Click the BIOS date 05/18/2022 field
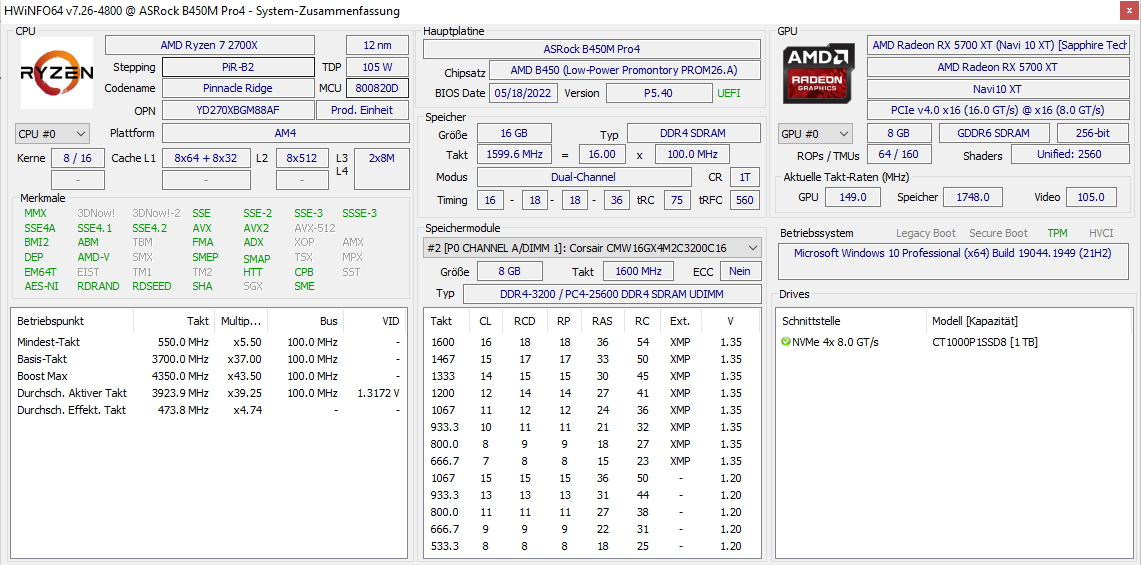This screenshot has height=565, width=1141. 525,93
